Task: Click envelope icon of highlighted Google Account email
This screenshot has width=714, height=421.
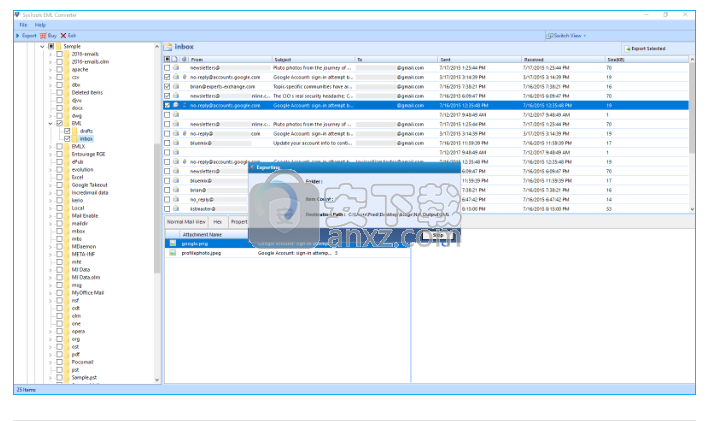Action: pyautogui.click(x=176, y=105)
